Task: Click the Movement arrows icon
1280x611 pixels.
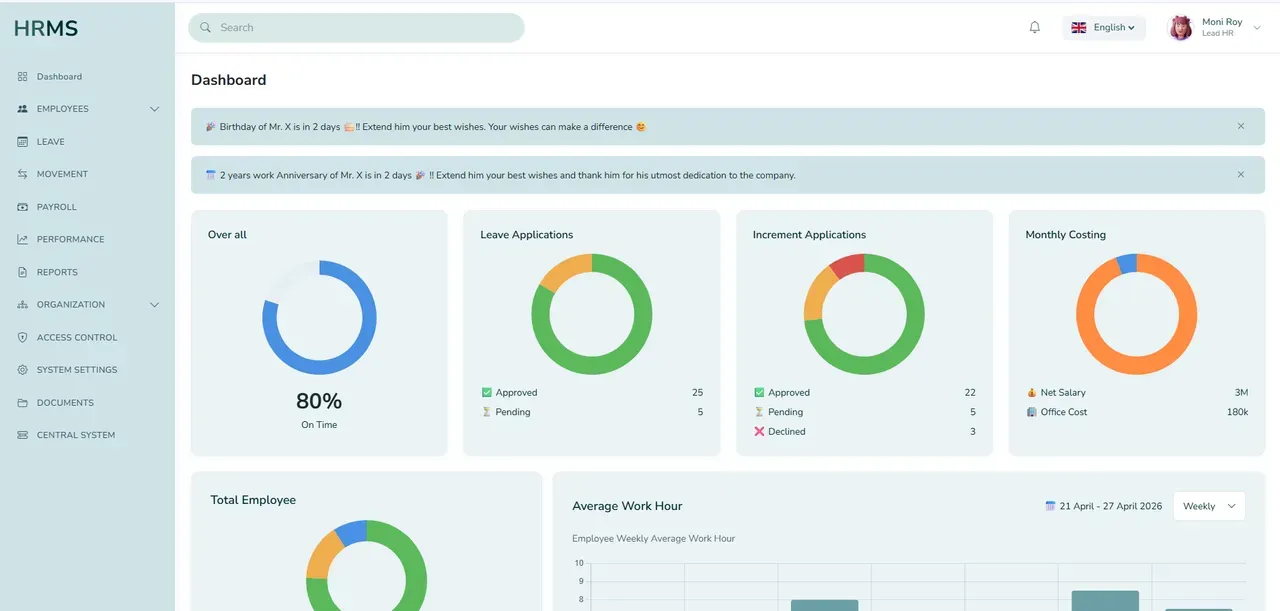Action: coord(22,174)
